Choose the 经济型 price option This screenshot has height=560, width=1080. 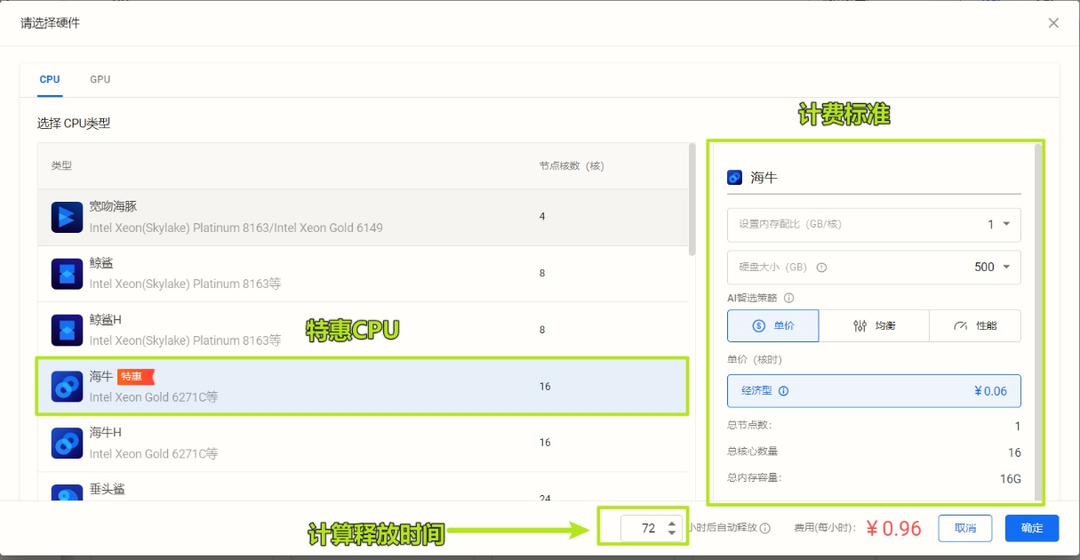click(x=874, y=391)
